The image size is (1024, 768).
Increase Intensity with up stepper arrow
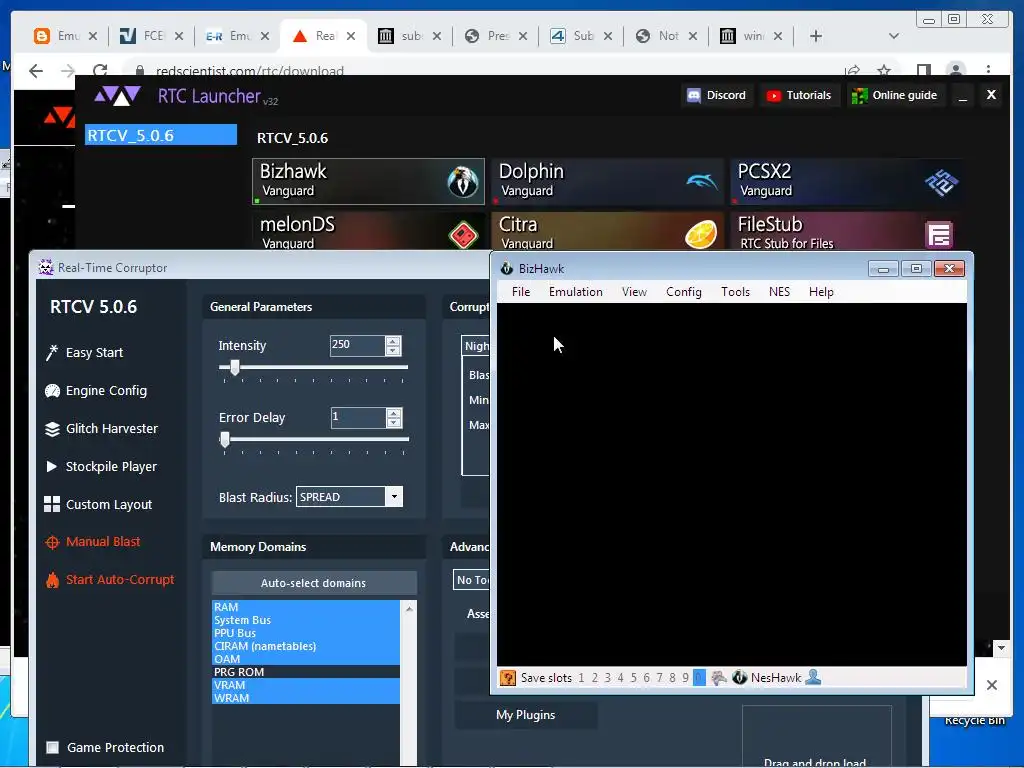click(392, 340)
